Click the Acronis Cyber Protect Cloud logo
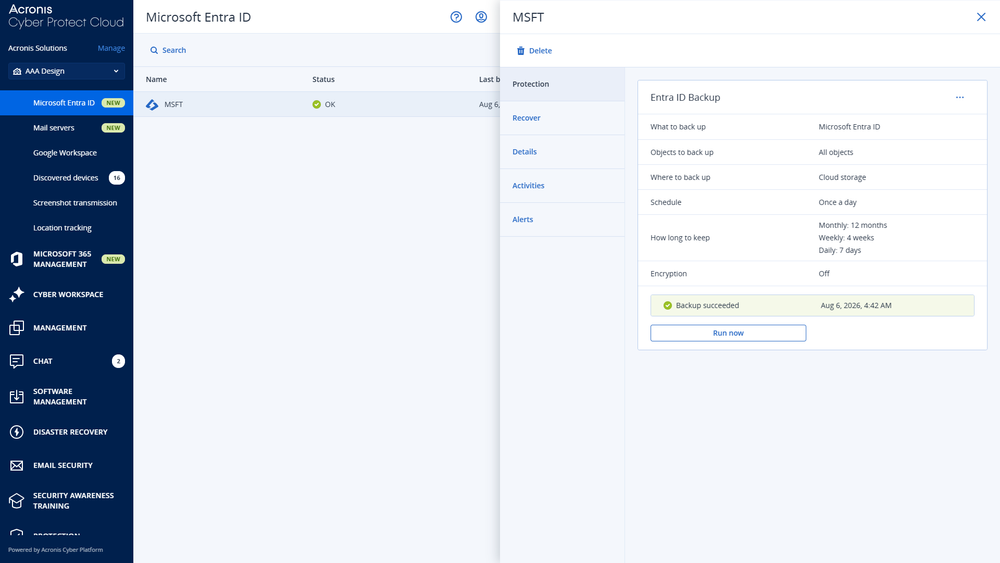The image size is (1000, 563). pos(66,17)
